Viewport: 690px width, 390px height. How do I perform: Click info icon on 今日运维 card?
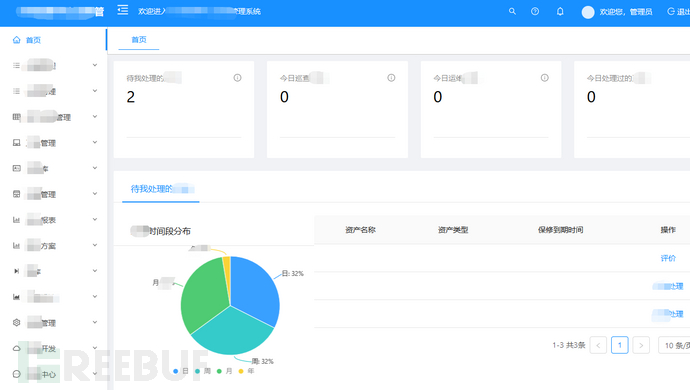544,78
